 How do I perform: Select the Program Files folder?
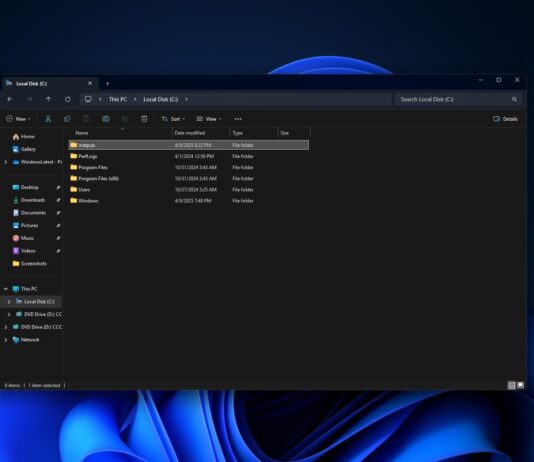point(189,168)
